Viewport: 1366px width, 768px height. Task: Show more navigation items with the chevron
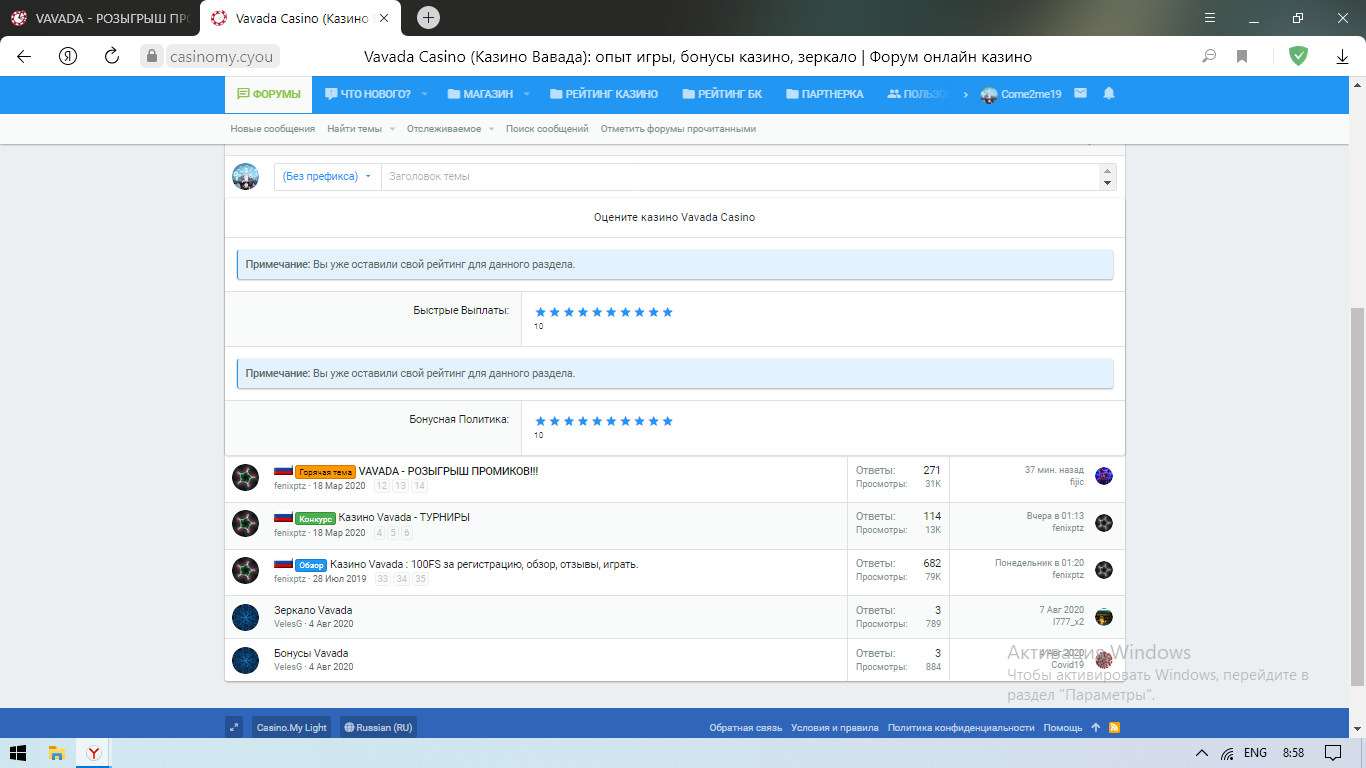tap(966, 94)
